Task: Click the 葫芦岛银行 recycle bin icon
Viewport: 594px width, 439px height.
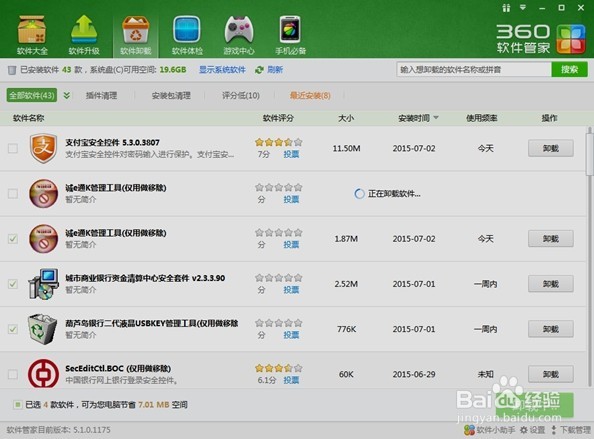Action: tap(42, 329)
